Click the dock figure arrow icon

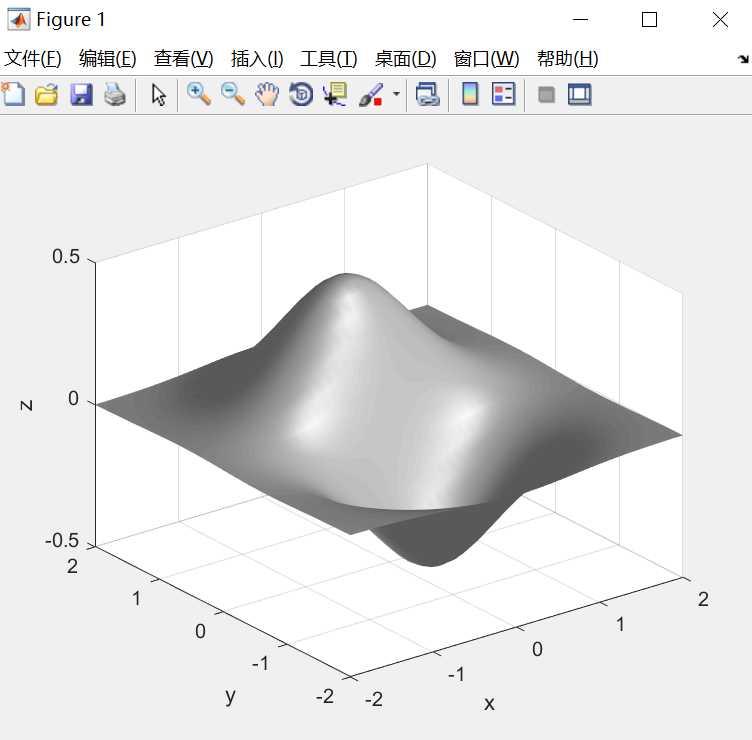point(743,59)
